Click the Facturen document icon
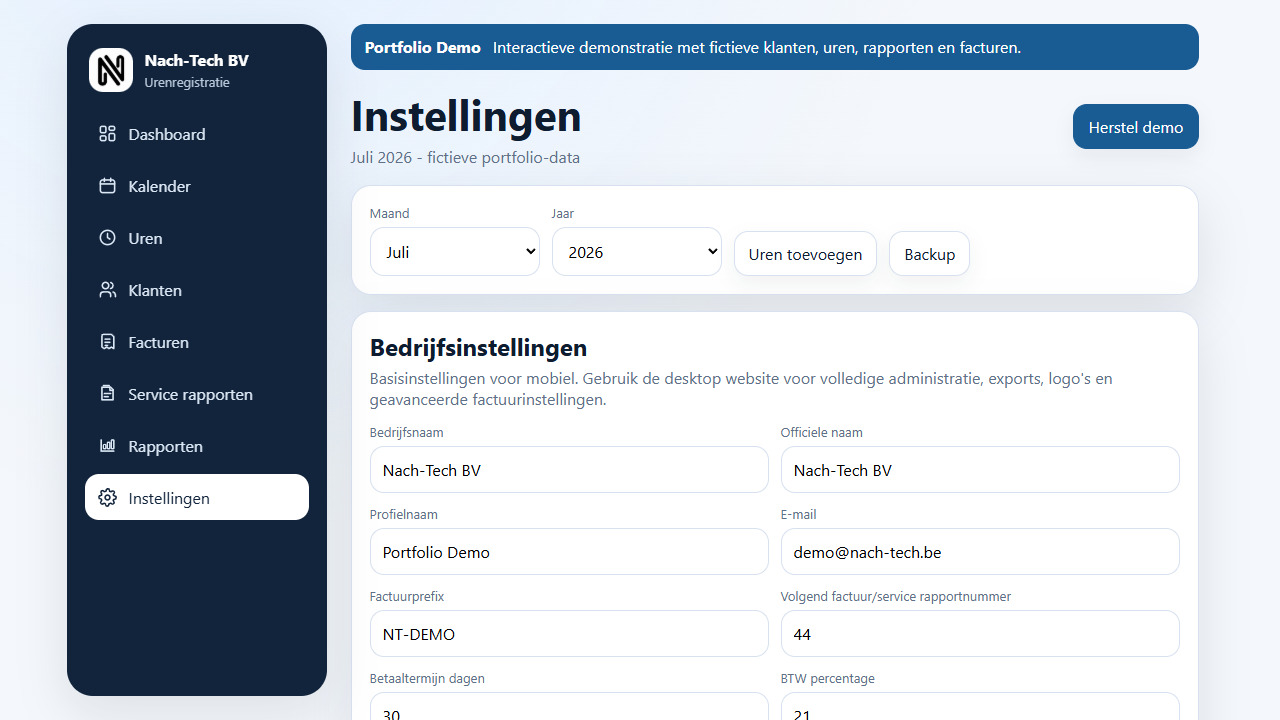This screenshot has width=1280, height=720. pos(107,342)
